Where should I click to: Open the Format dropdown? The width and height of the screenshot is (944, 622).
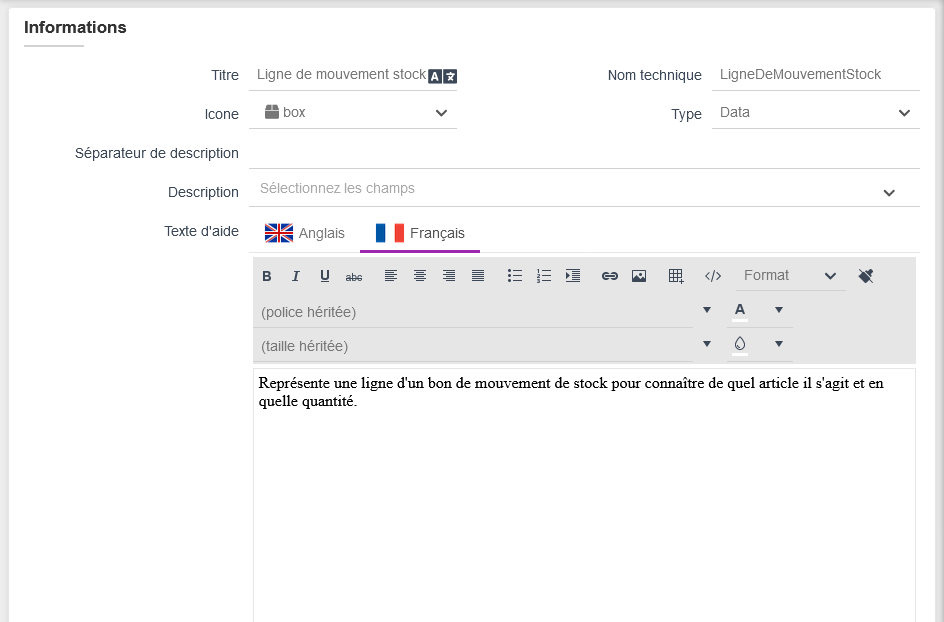pyautogui.click(x=790, y=276)
